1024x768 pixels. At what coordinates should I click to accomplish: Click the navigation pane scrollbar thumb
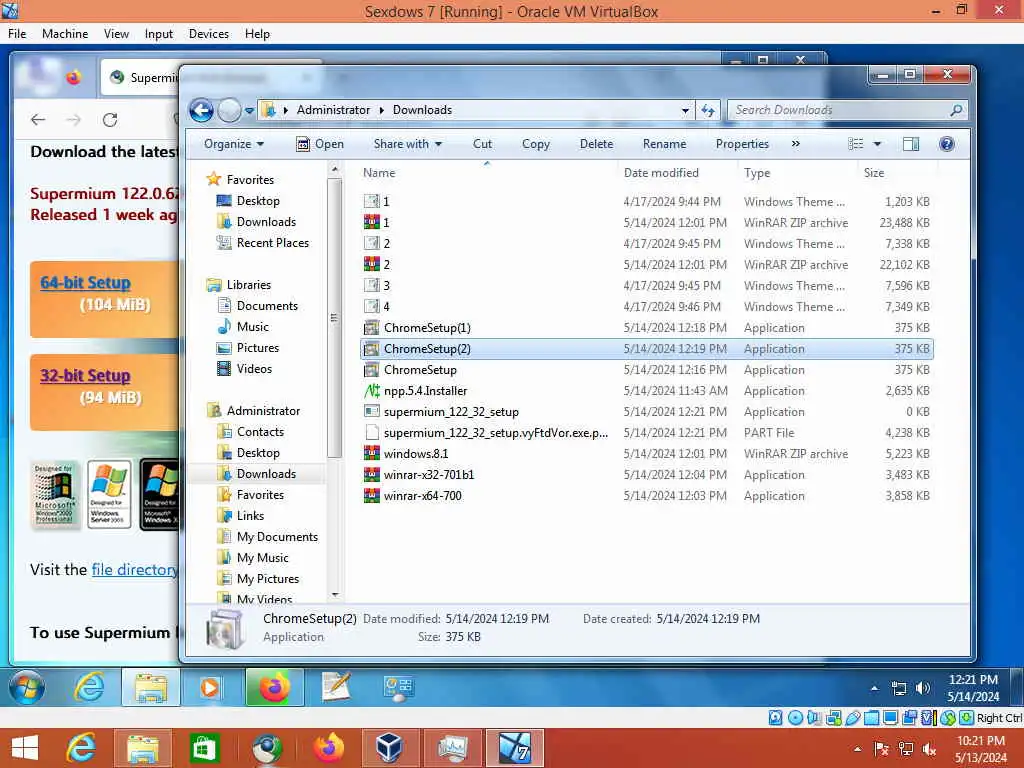[334, 319]
